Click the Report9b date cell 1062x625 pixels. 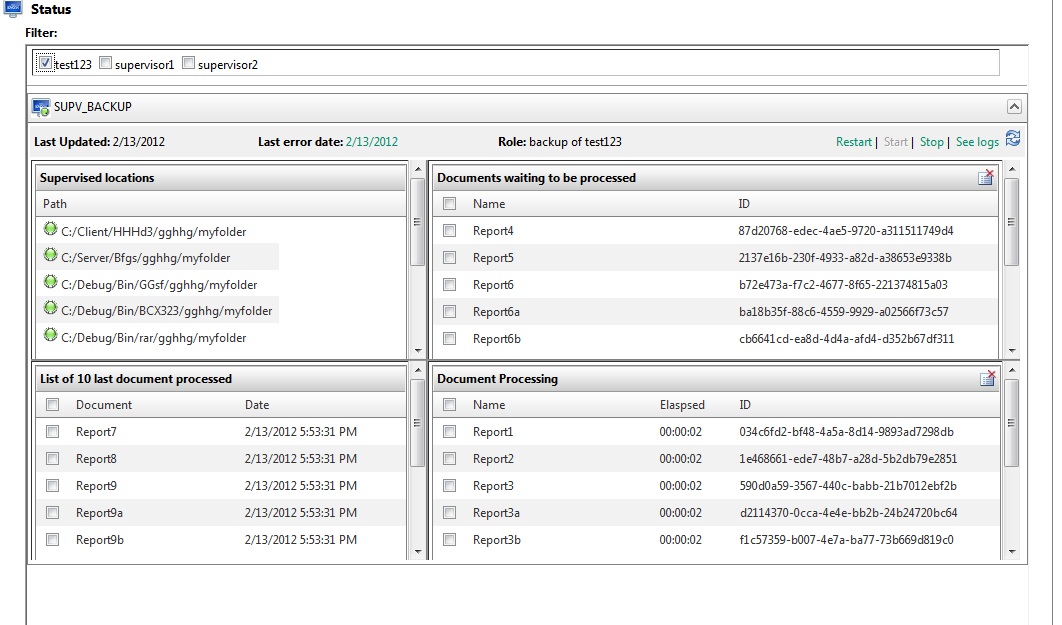[301, 540]
